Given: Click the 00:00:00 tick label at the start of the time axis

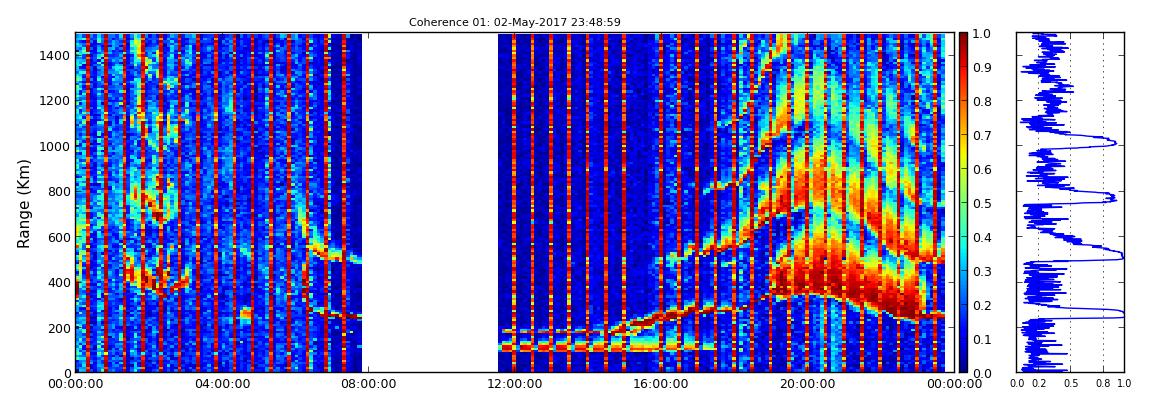Looking at the screenshot, I should coord(76,384).
